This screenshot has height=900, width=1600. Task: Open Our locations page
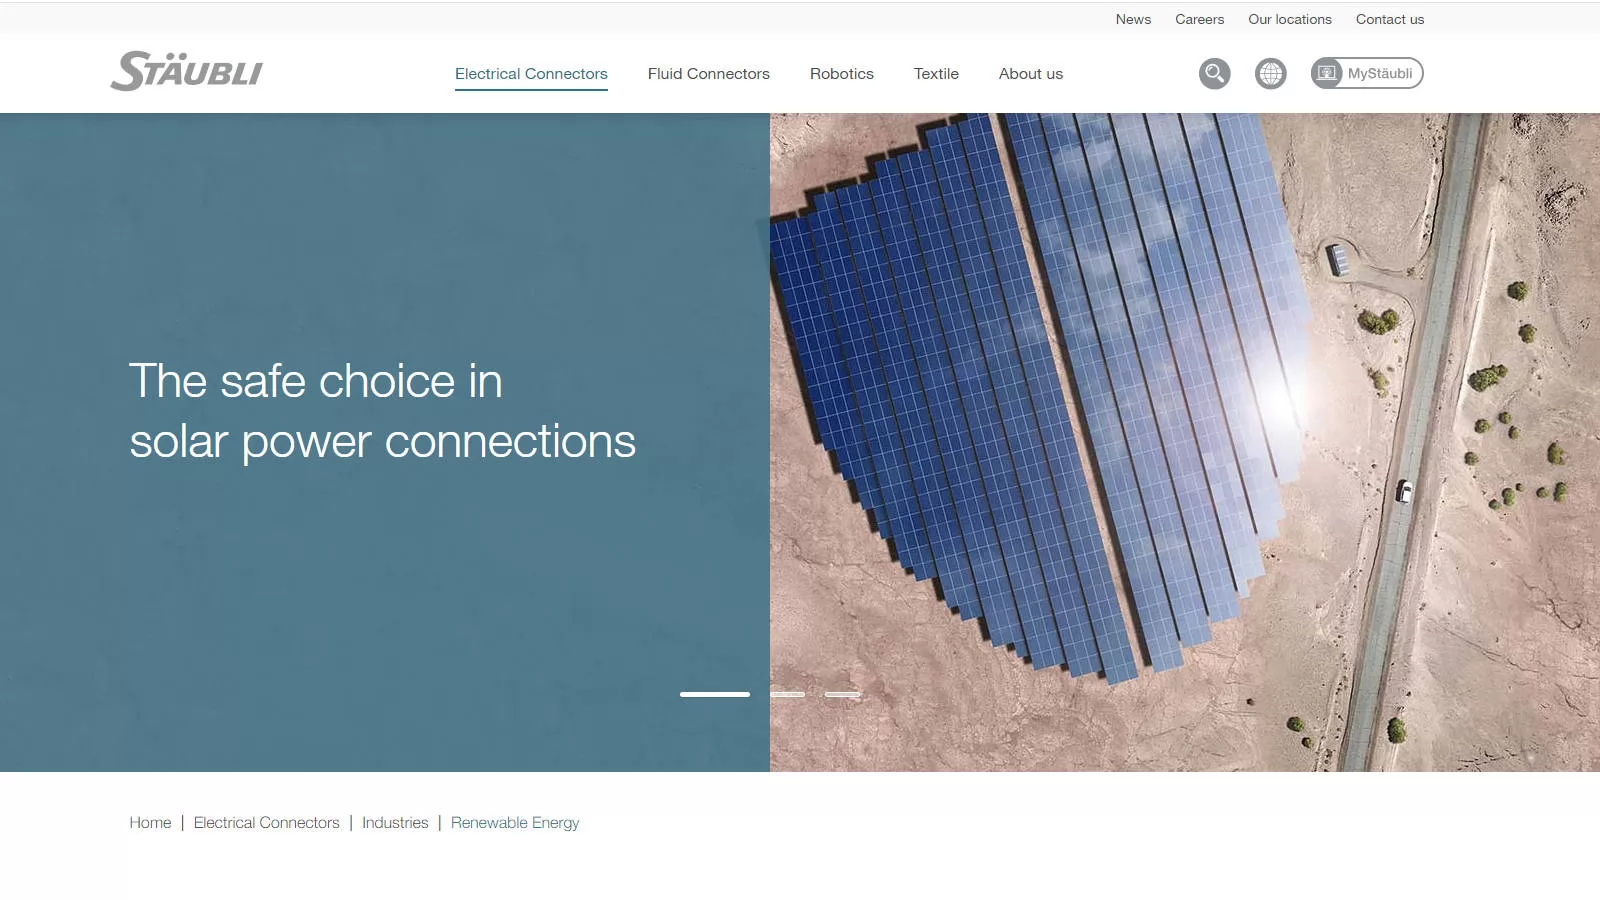[1289, 19]
